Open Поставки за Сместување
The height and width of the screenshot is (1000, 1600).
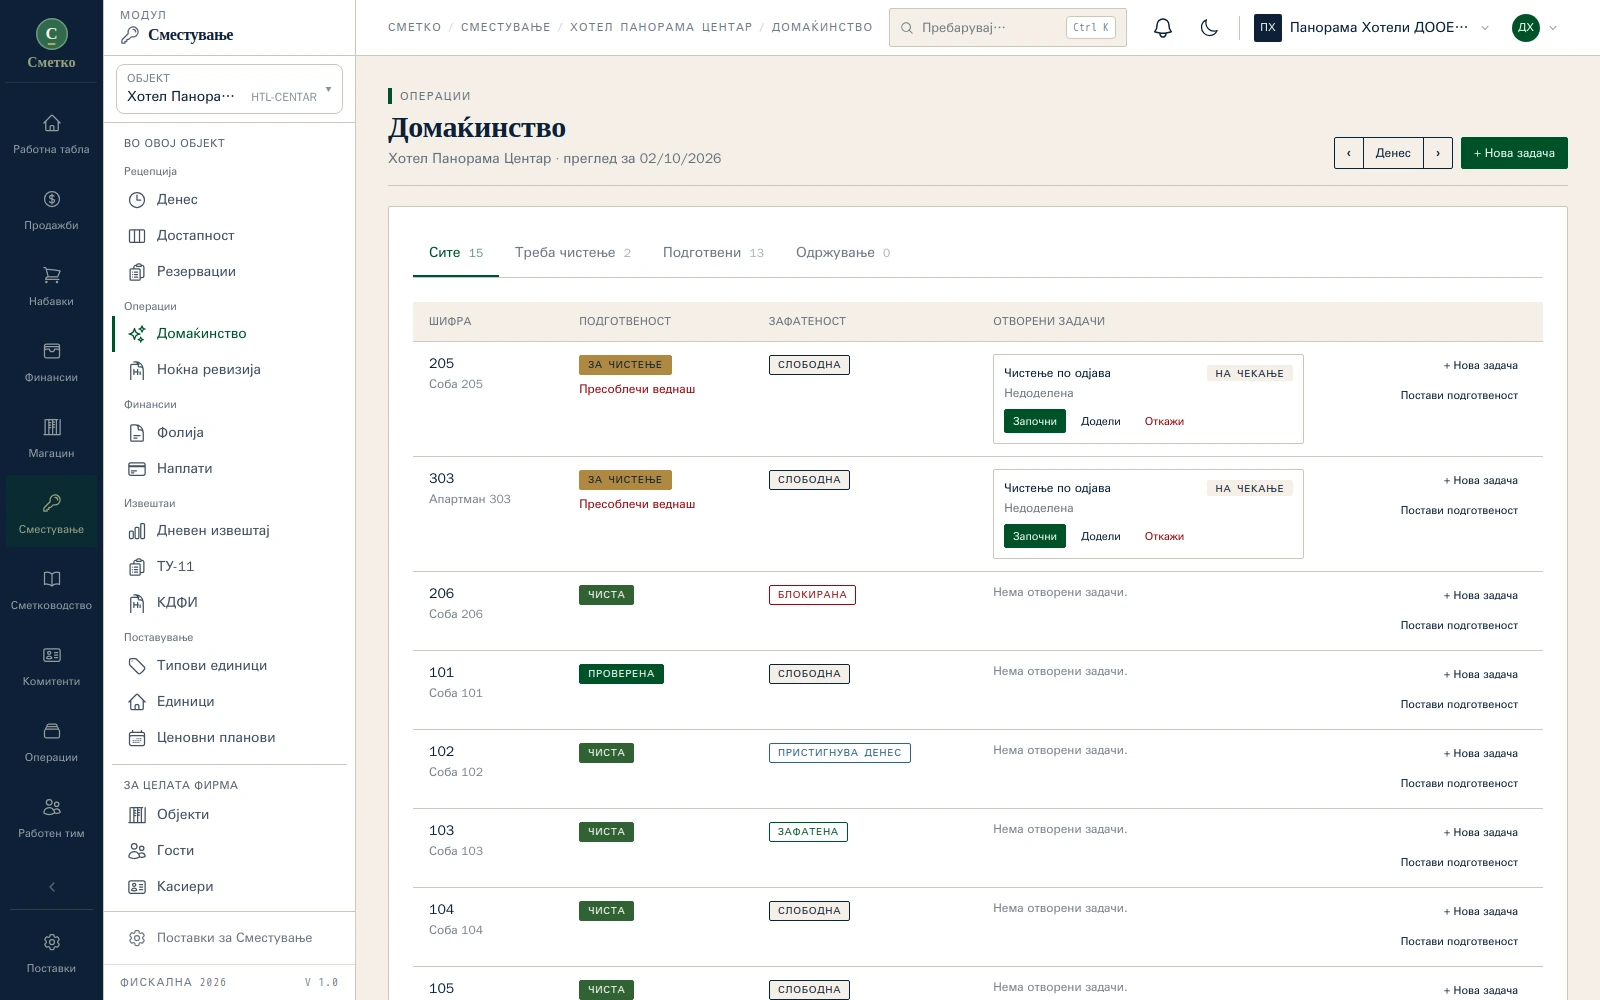pyautogui.click(x=230, y=938)
